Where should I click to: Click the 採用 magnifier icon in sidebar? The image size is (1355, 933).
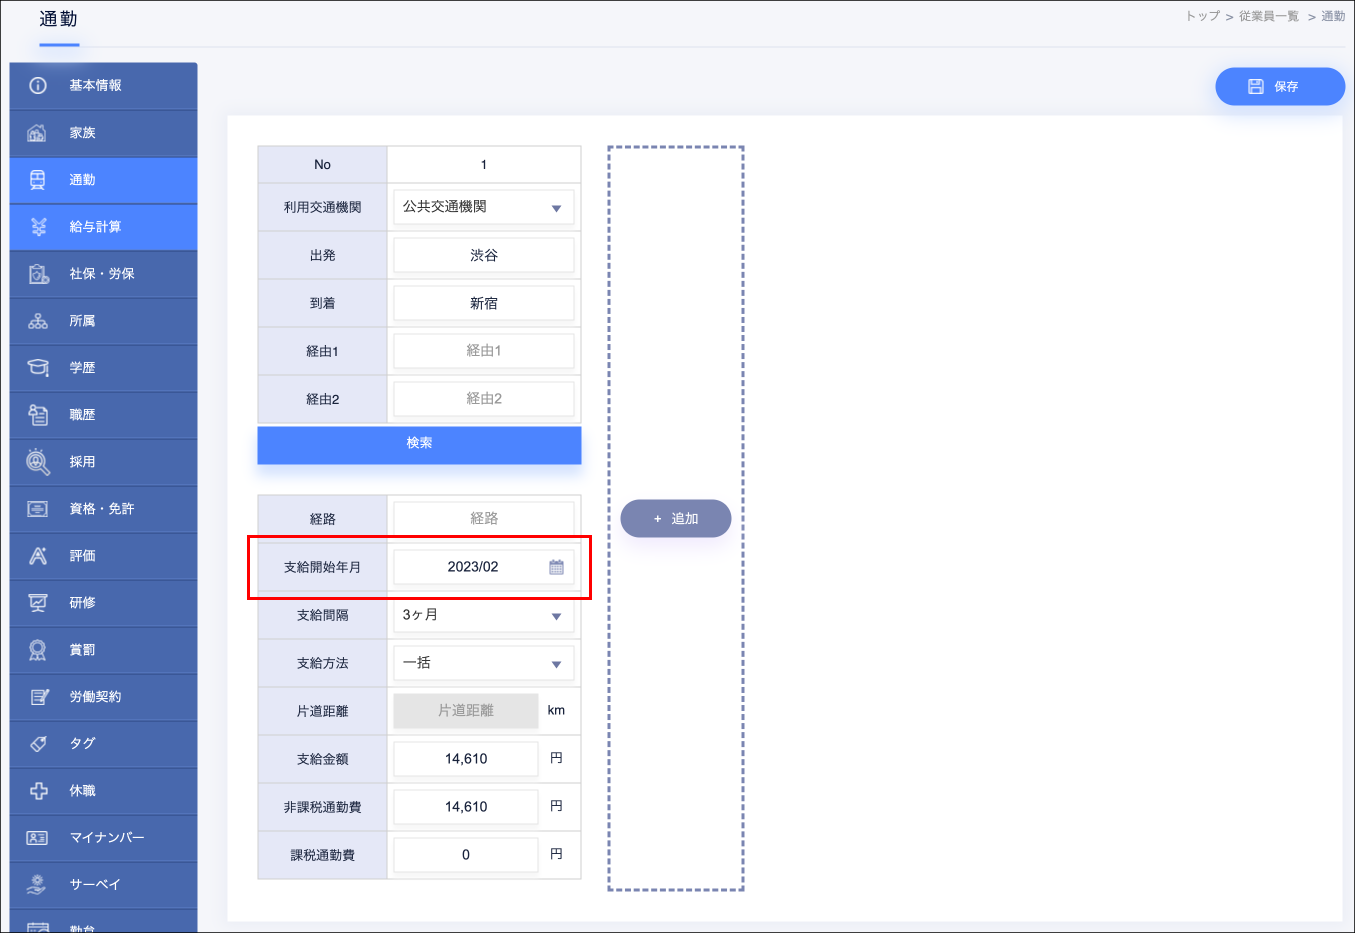click(x=38, y=462)
